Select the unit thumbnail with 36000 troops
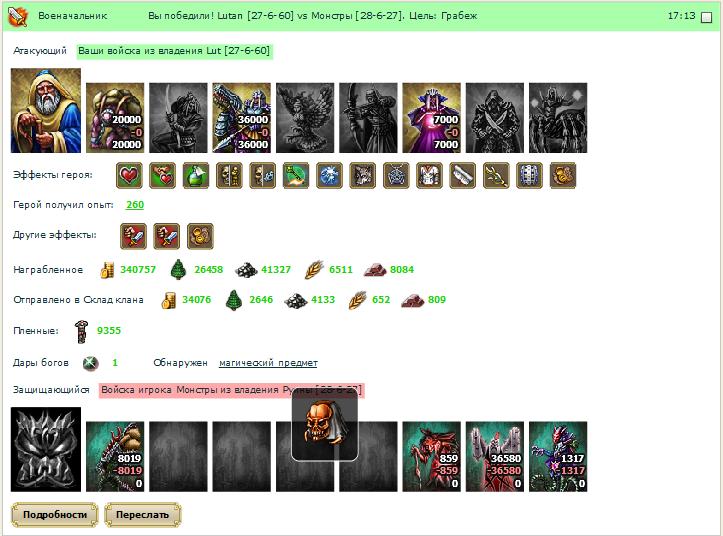This screenshot has height=536, width=723. click(x=242, y=118)
